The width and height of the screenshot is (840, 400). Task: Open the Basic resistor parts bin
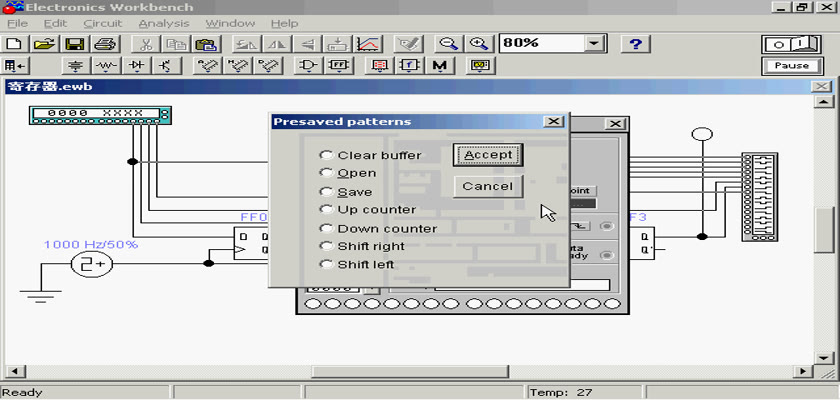coord(106,66)
